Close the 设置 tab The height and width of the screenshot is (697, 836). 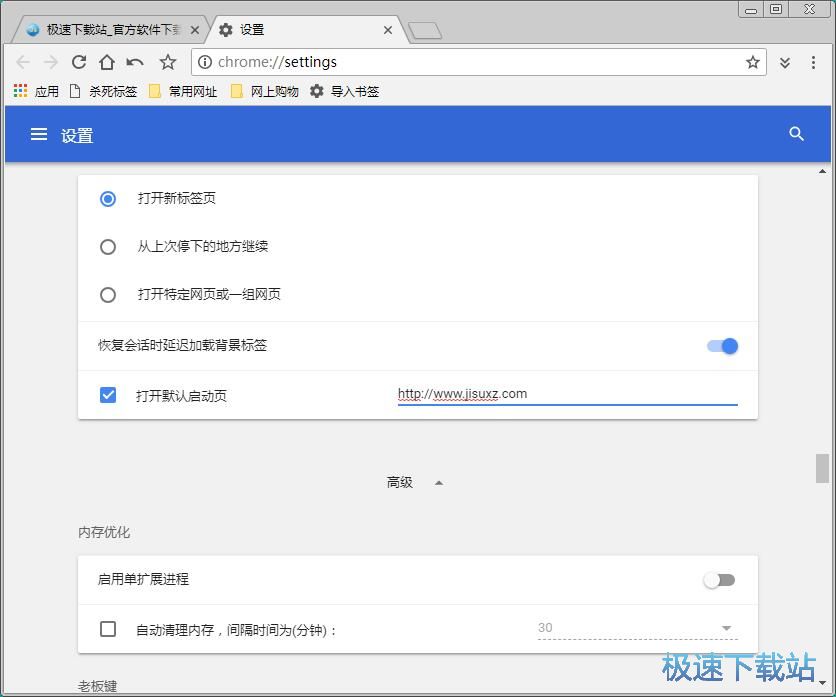388,30
